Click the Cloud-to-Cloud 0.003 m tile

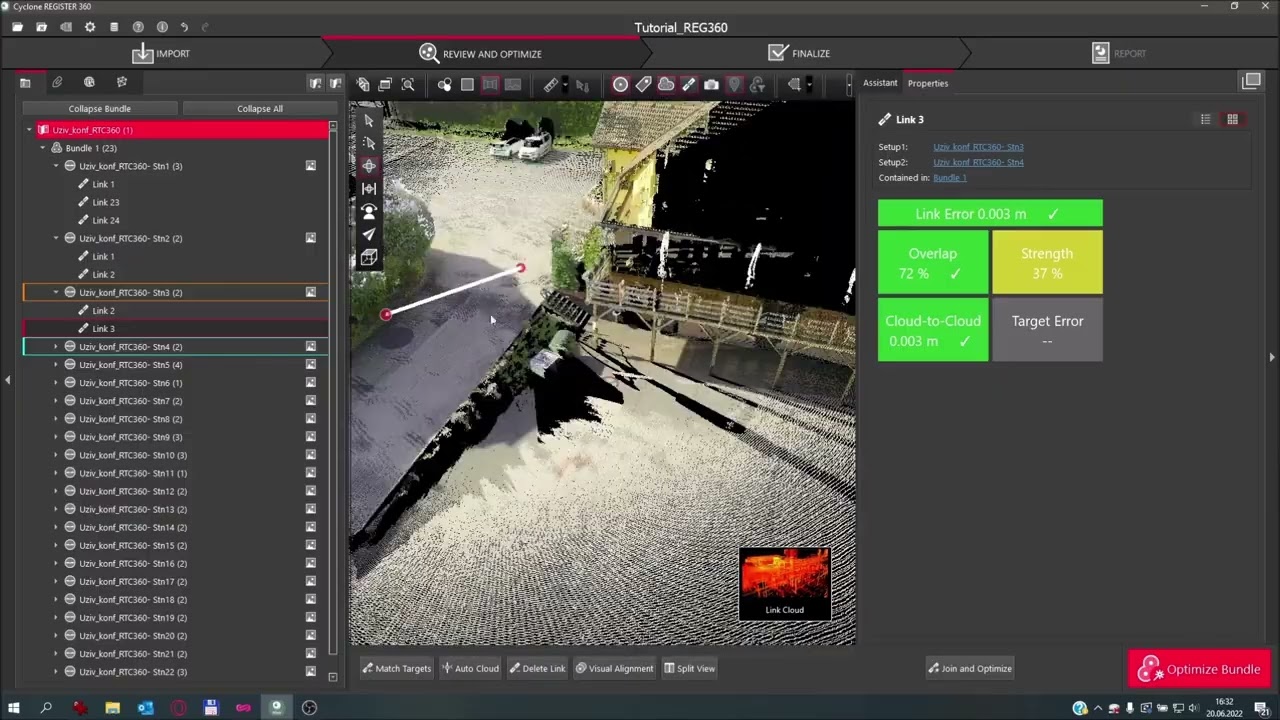pos(933,330)
